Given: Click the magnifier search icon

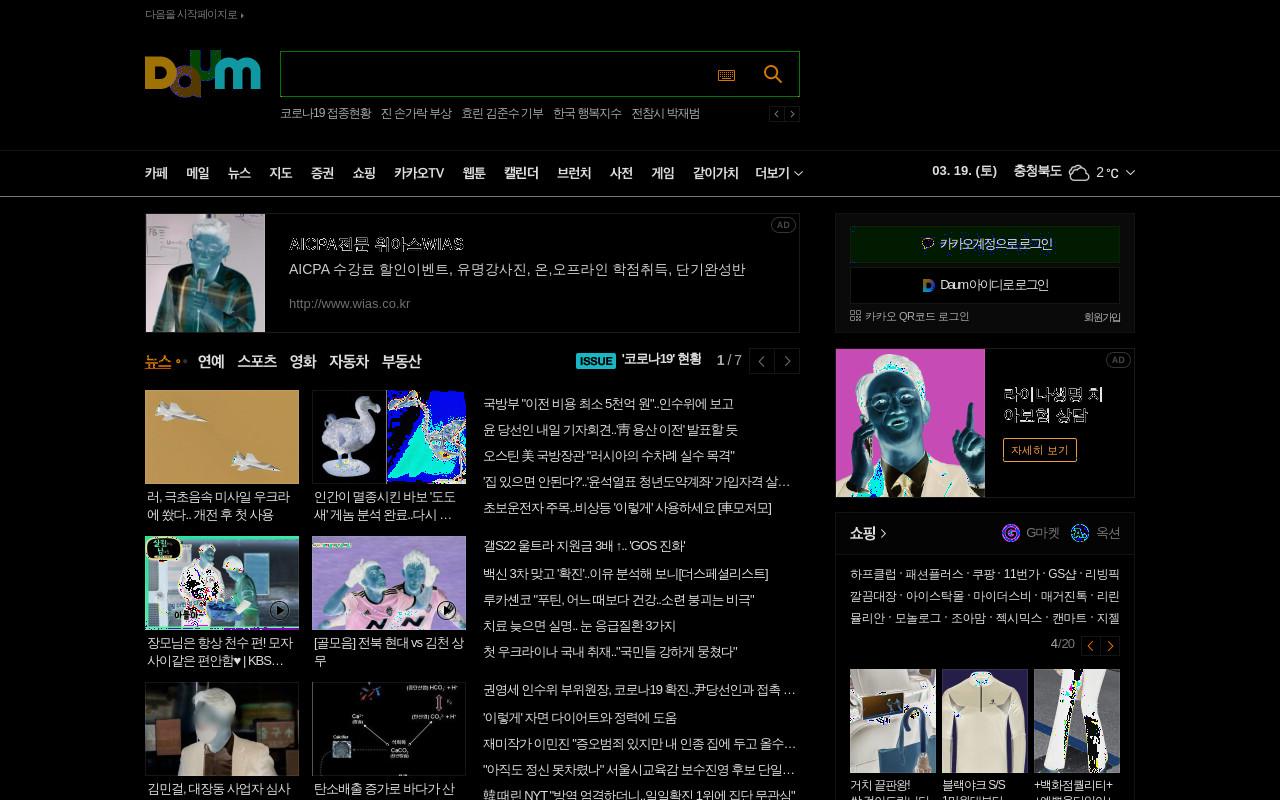Looking at the screenshot, I should [x=772, y=74].
